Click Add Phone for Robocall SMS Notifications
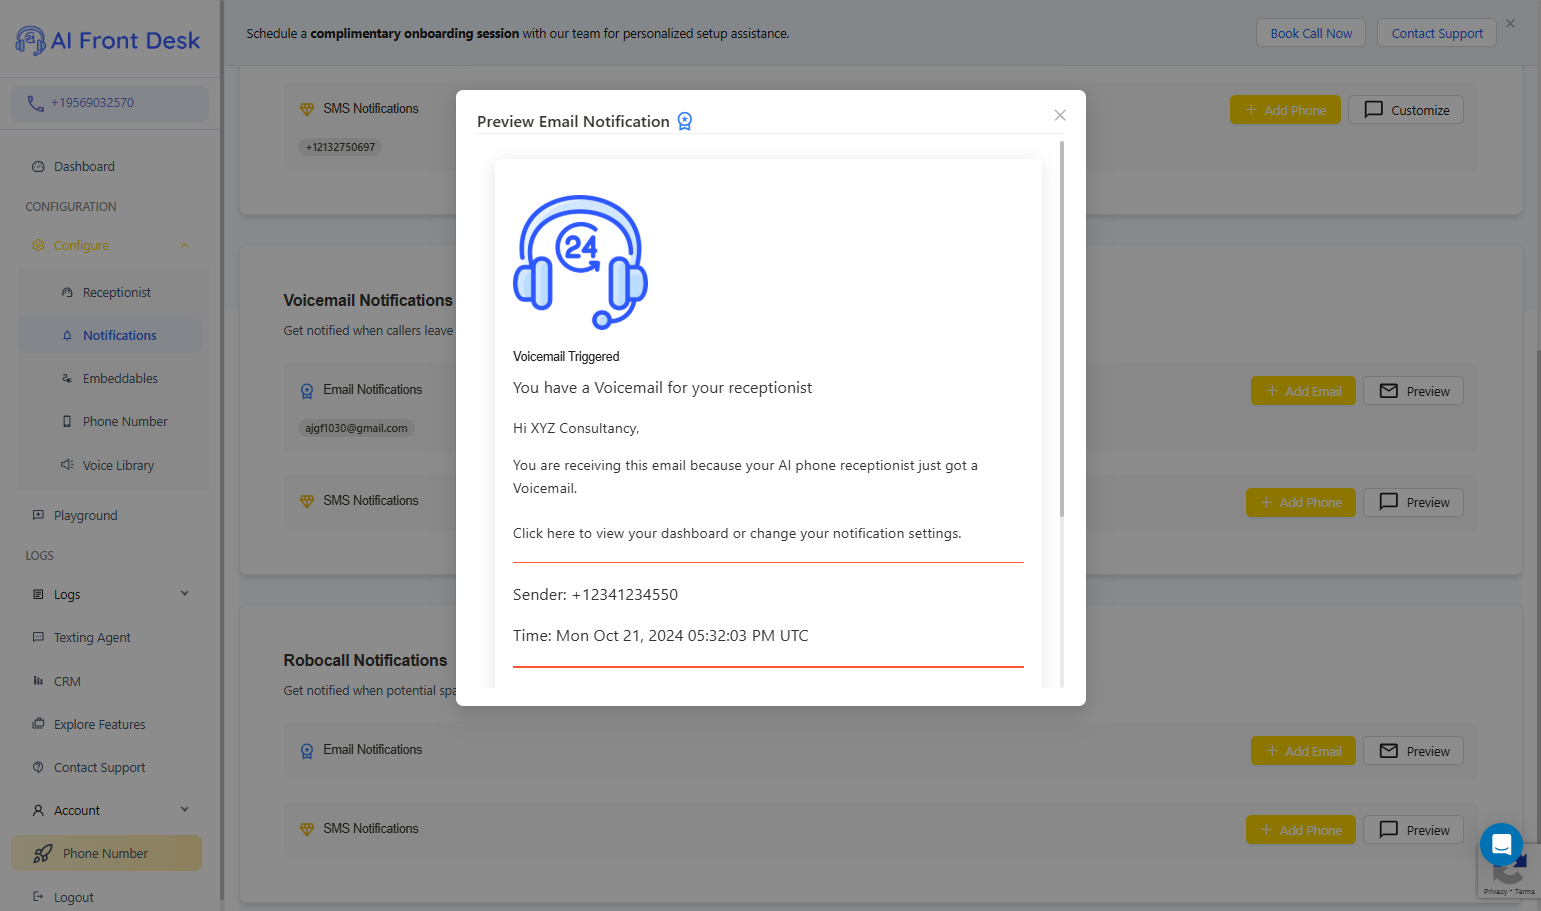 (x=1300, y=830)
